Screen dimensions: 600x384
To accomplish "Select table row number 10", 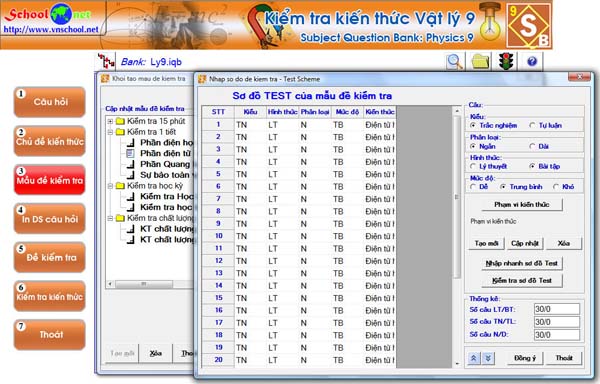I will coord(218,236).
